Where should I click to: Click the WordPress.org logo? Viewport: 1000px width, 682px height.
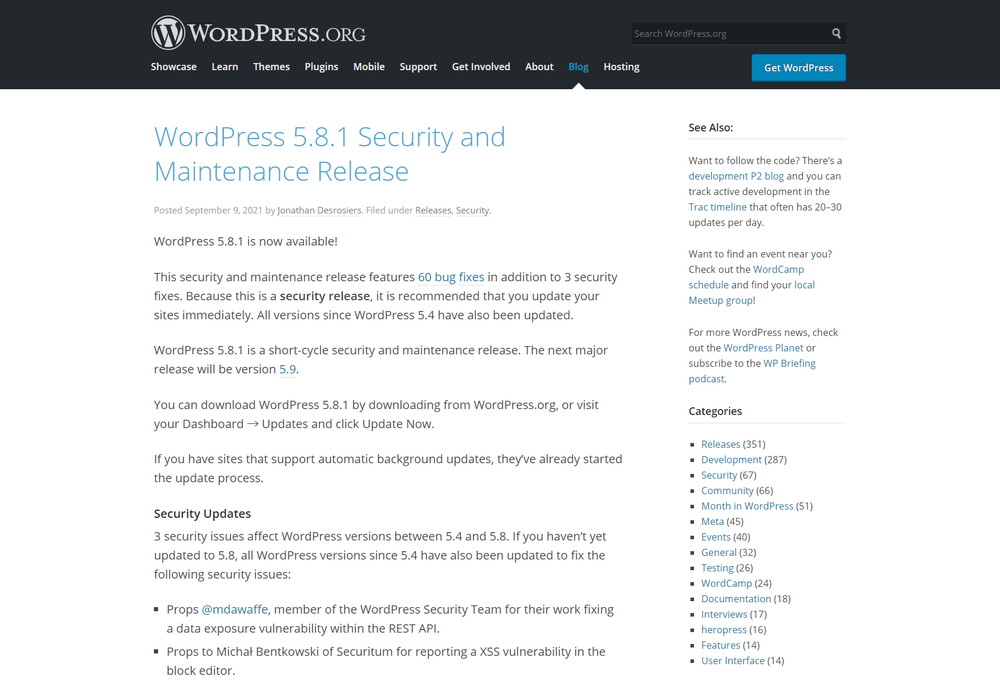258,33
